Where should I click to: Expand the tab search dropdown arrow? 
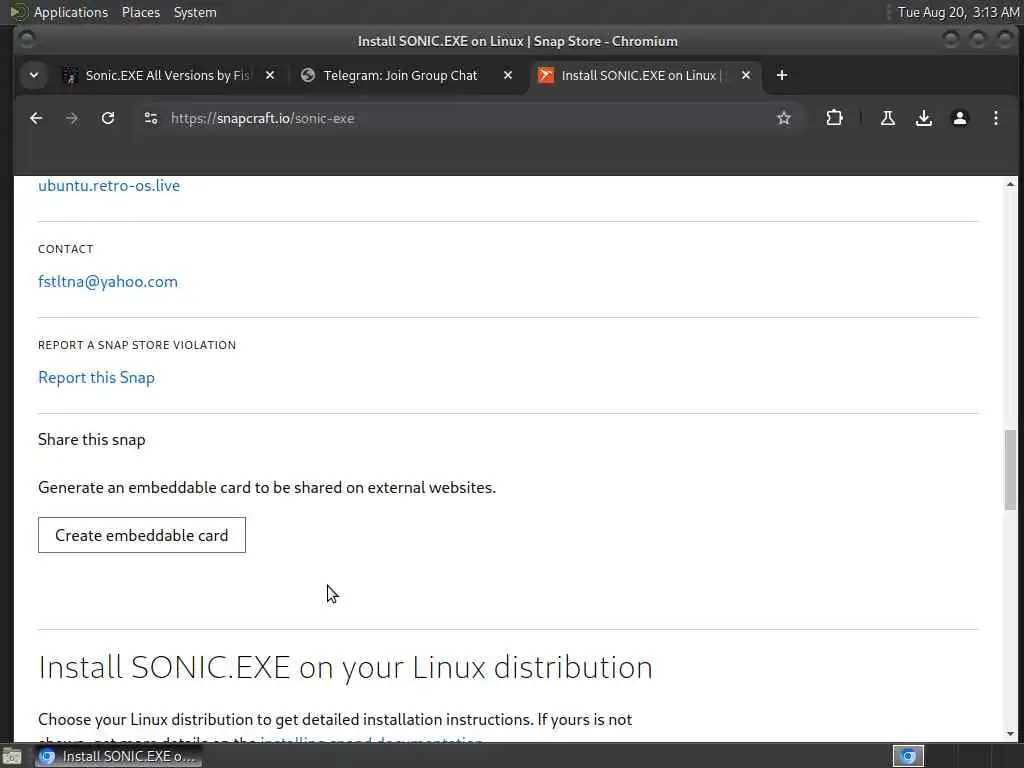pyautogui.click(x=34, y=75)
